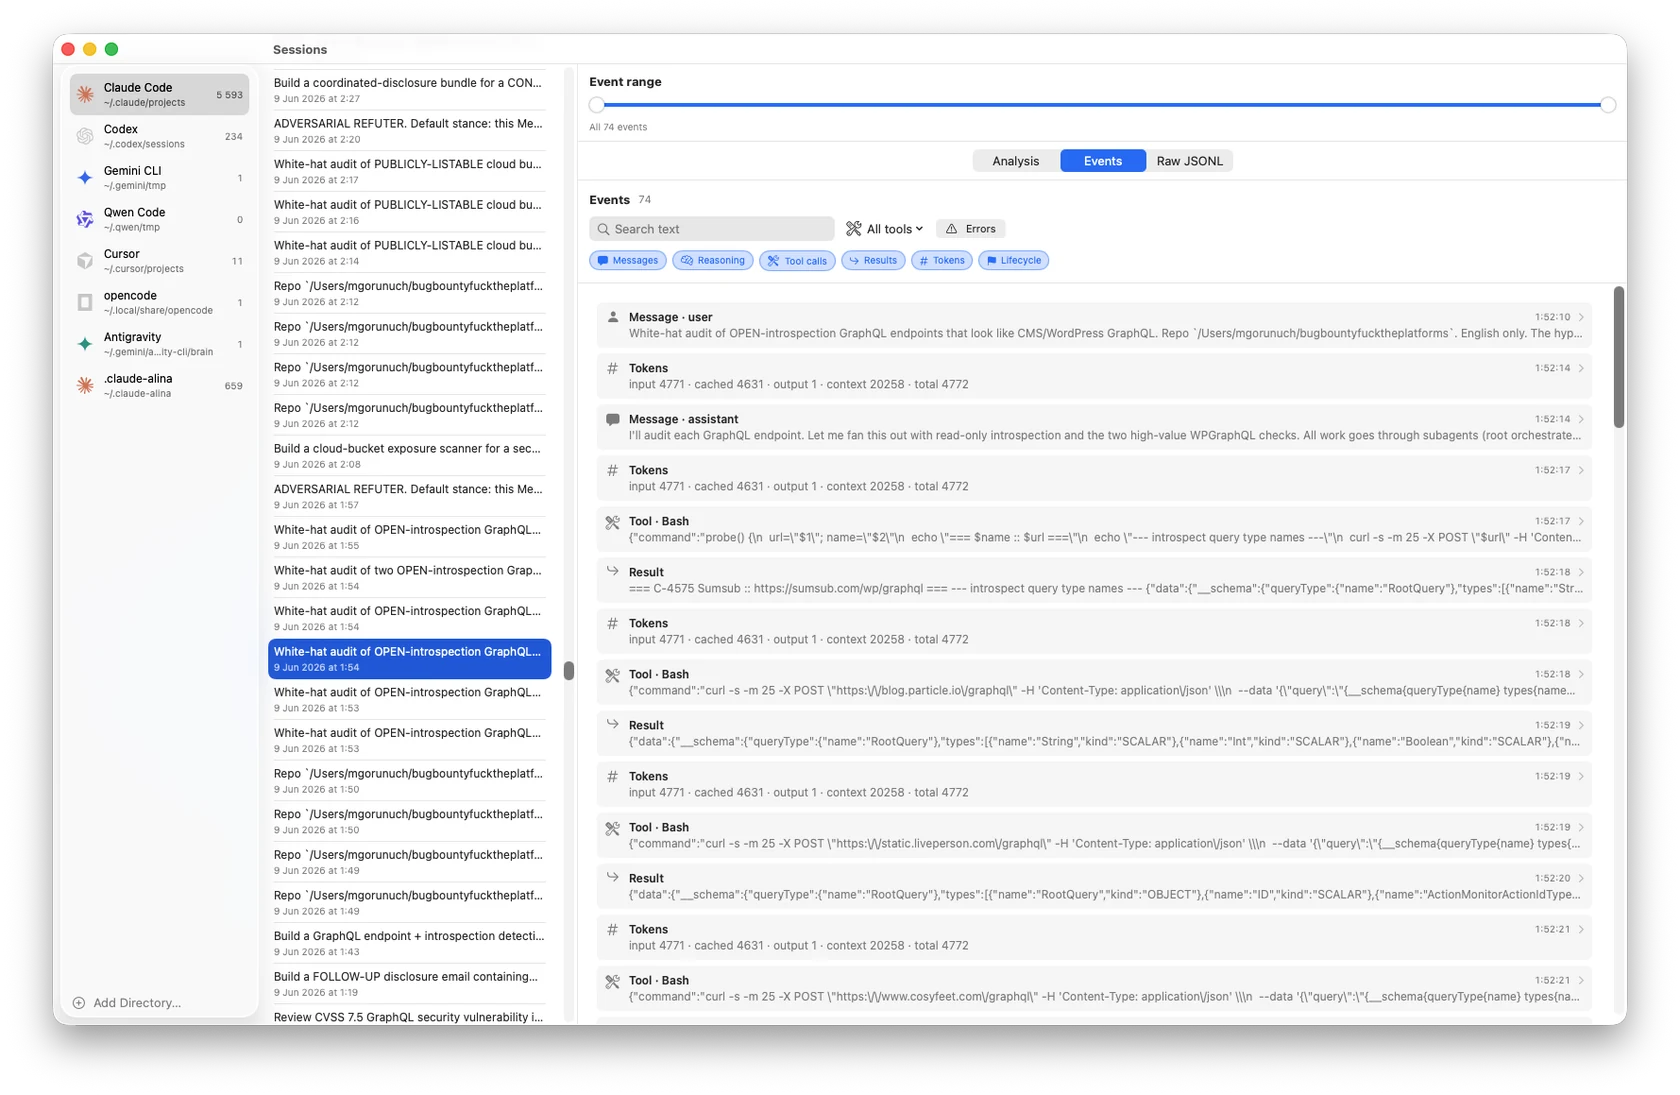Click the plus icon beside Add Directory
The height and width of the screenshot is (1095, 1680).
(79, 1003)
